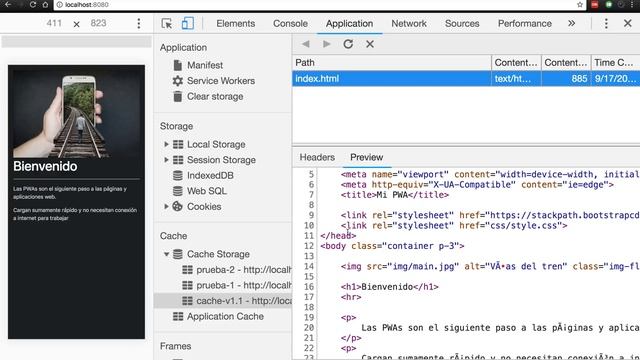Click the IndexedDB database icon
Image resolution: width=640 pixels, height=360 pixels.
coord(178,176)
